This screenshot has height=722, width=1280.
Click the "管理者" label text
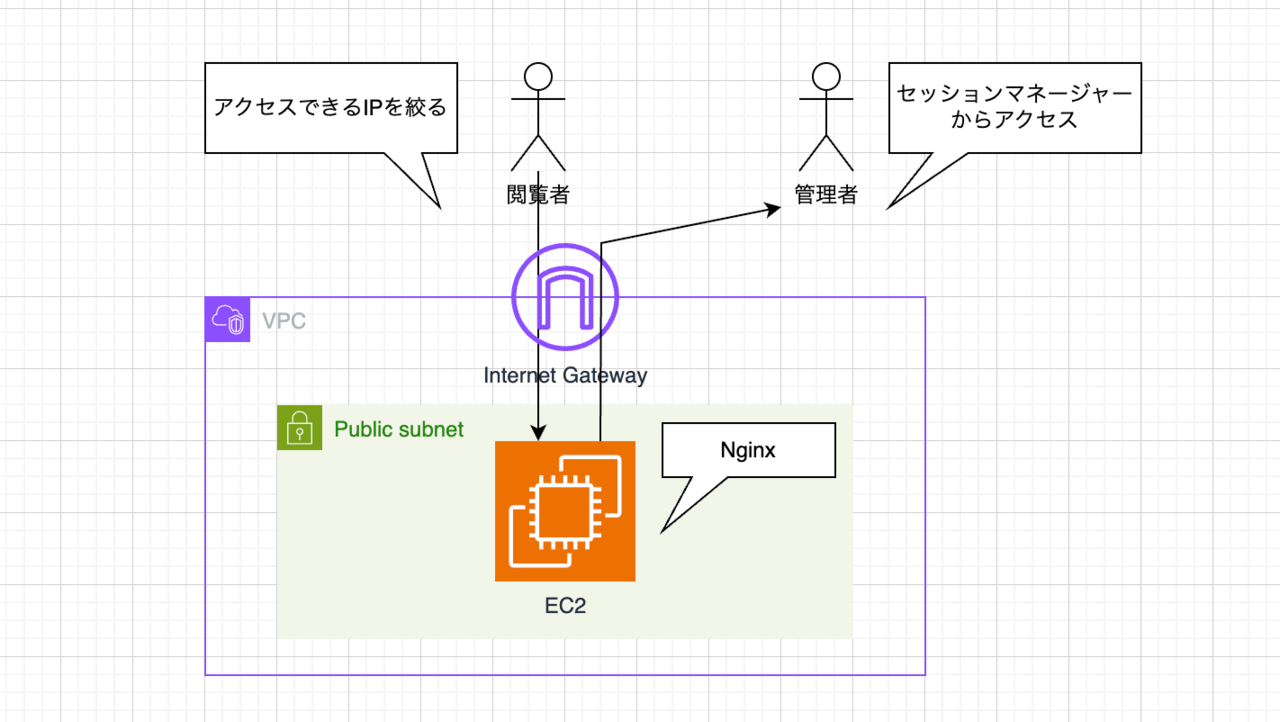click(x=826, y=195)
